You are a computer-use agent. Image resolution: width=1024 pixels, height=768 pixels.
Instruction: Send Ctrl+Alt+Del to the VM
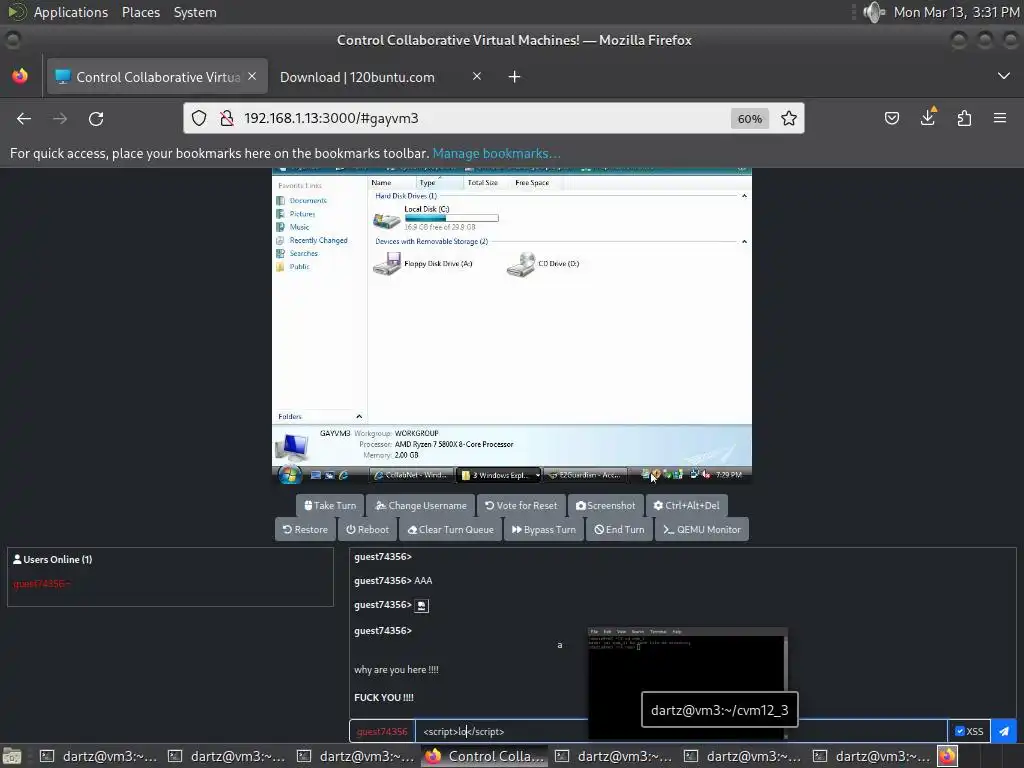pos(686,505)
